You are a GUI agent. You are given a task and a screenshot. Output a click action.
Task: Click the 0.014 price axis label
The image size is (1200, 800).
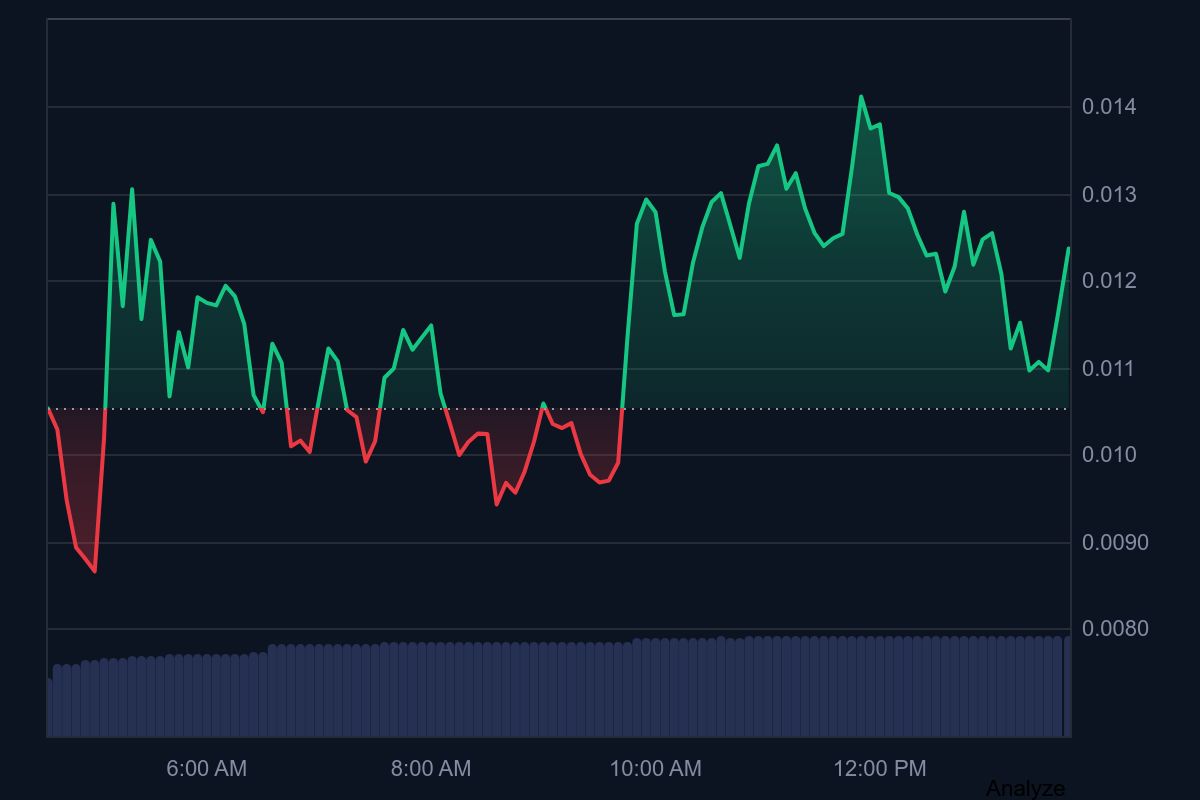1109,107
